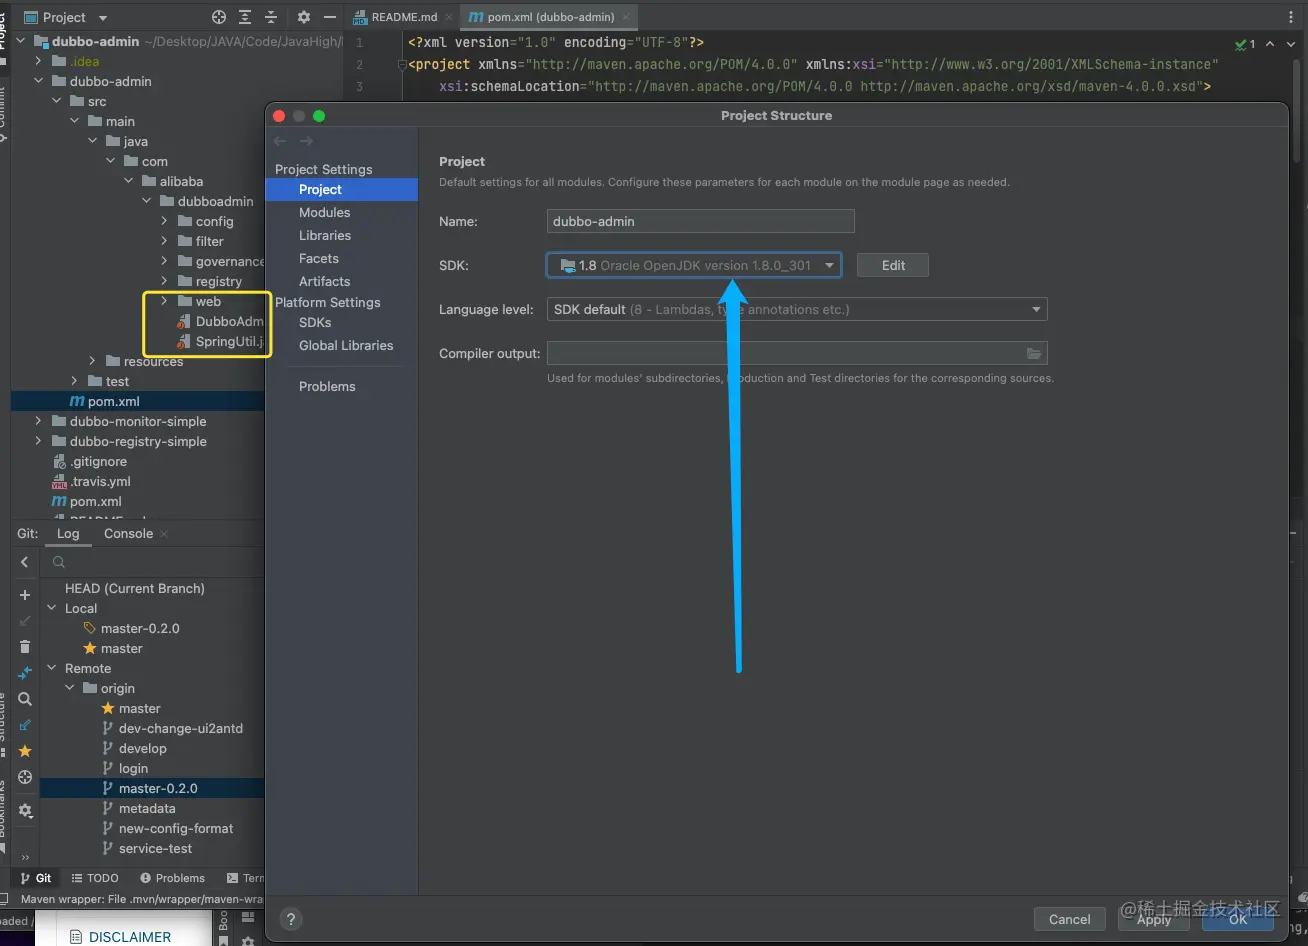Click the Expand All icon in Project panel

(245, 17)
